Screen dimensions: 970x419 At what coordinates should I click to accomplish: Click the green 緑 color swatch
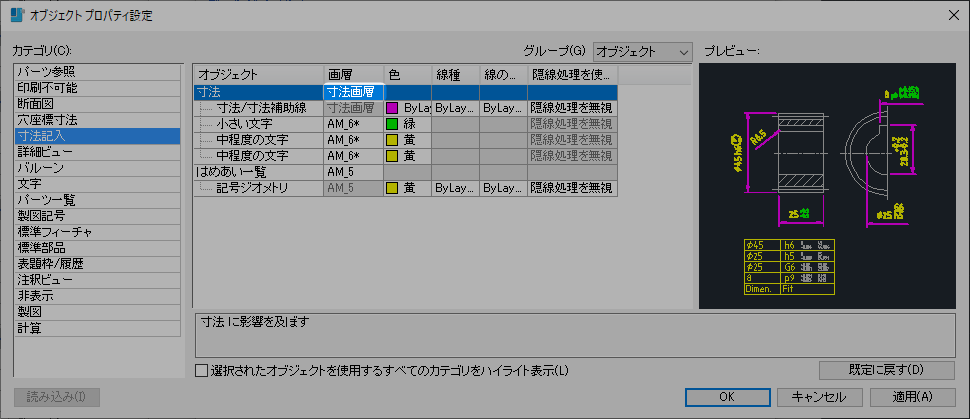click(392, 124)
